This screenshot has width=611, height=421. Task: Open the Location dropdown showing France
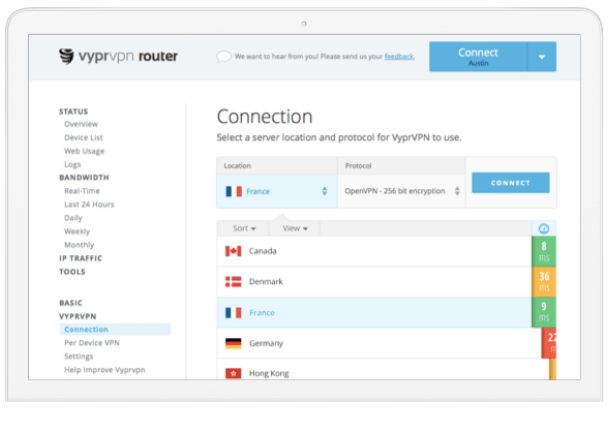tap(277, 191)
